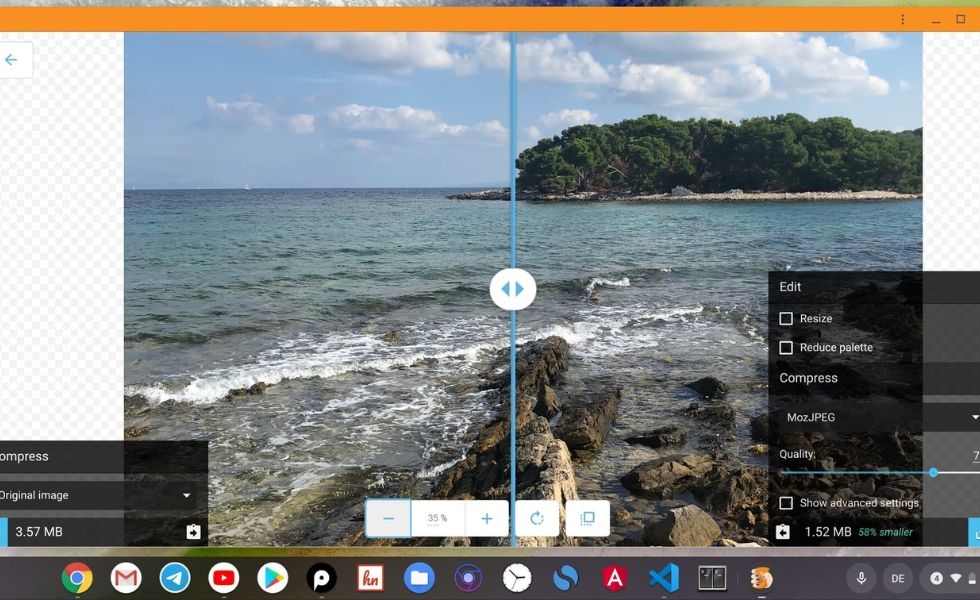Maximize the Squoosh window
The width and height of the screenshot is (980, 600).
[961, 19]
